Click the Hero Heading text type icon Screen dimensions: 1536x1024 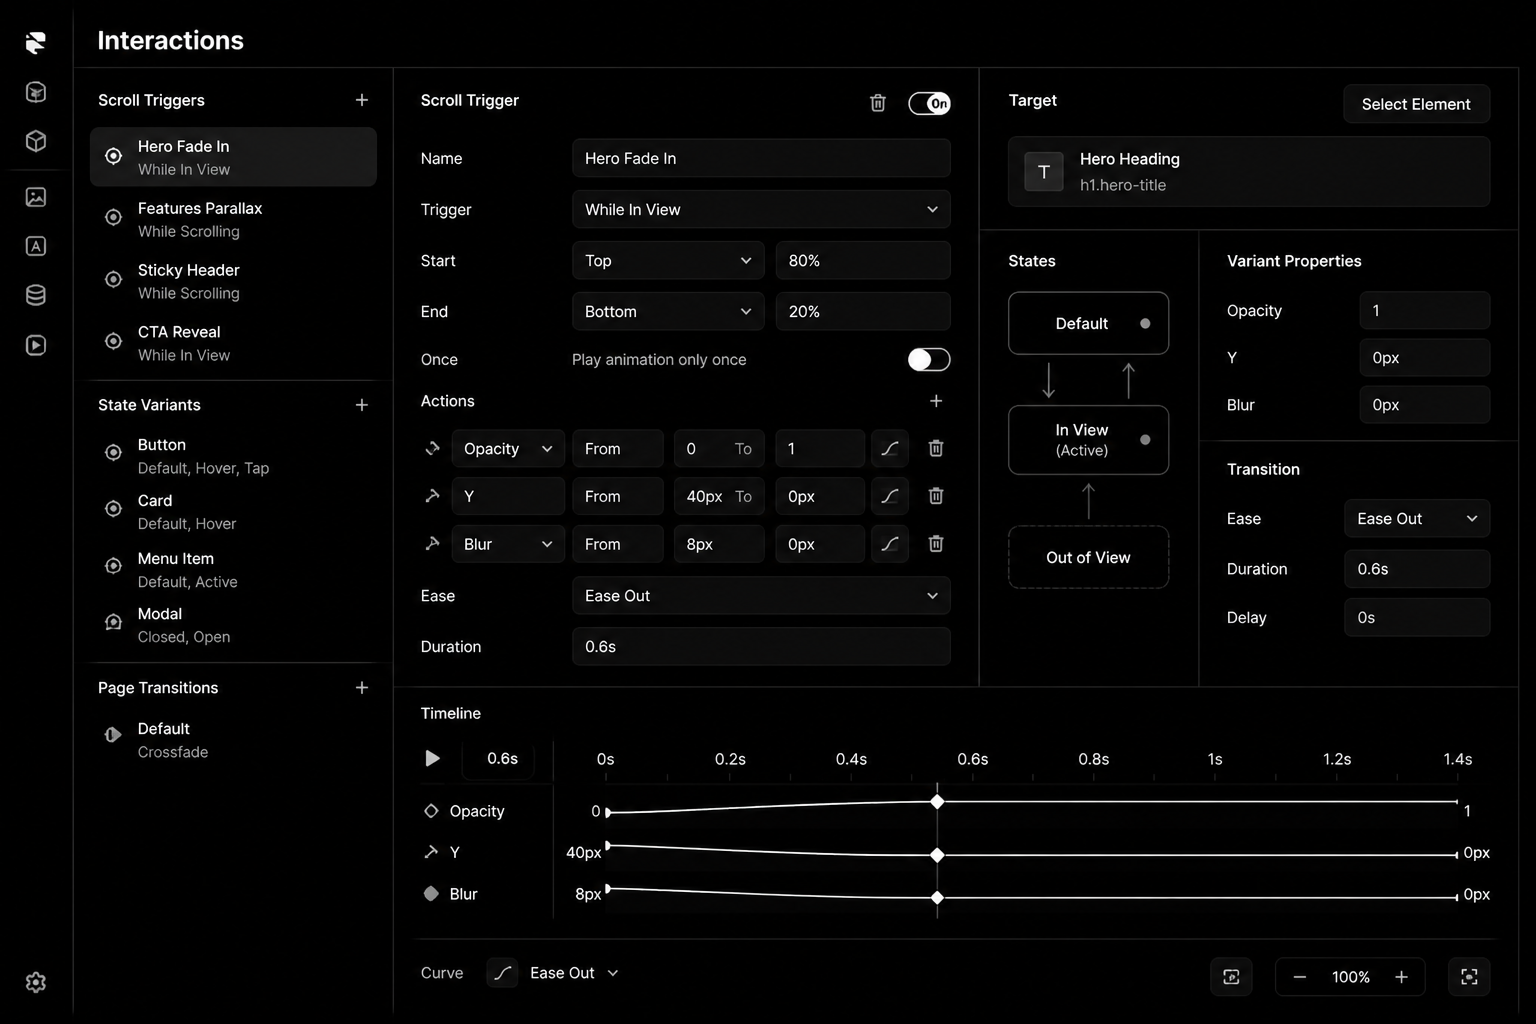point(1044,172)
